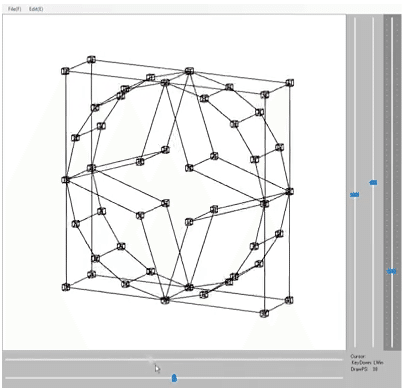Click the 'KeyDown: LWin' status text

(x=367, y=363)
